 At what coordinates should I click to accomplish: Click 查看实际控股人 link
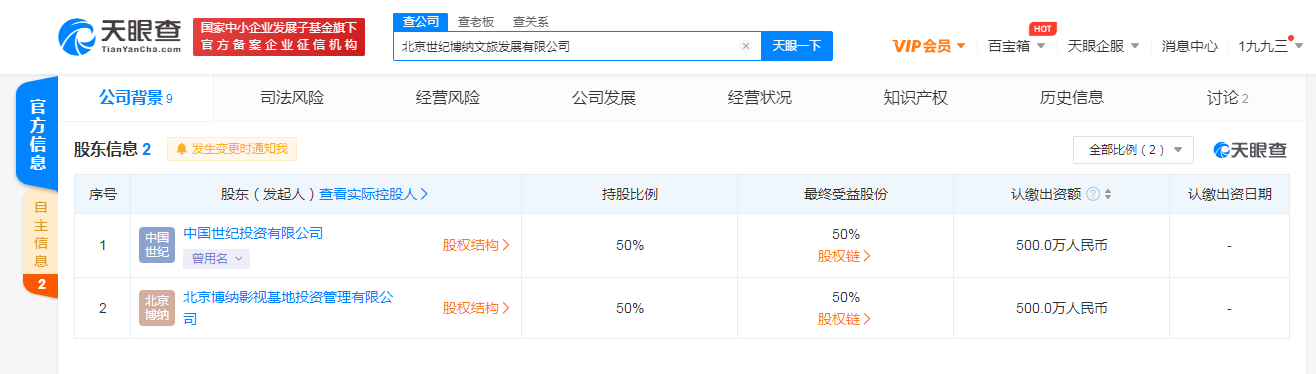tap(374, 194)
